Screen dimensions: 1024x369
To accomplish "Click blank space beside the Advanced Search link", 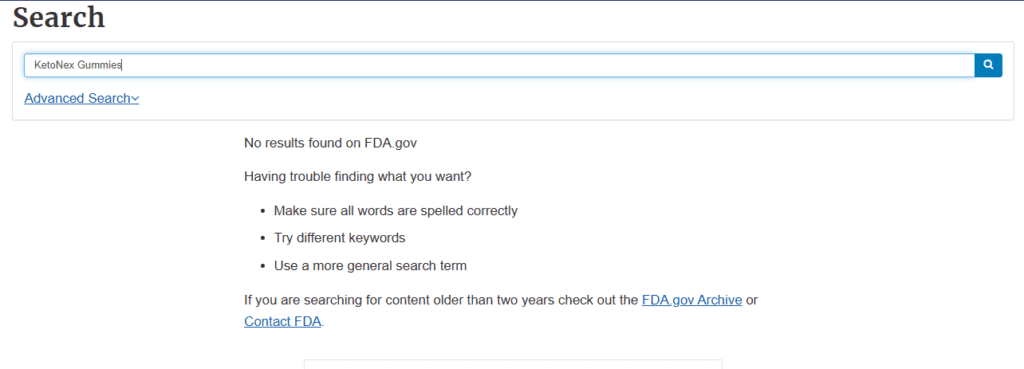I will coord(522,99).
